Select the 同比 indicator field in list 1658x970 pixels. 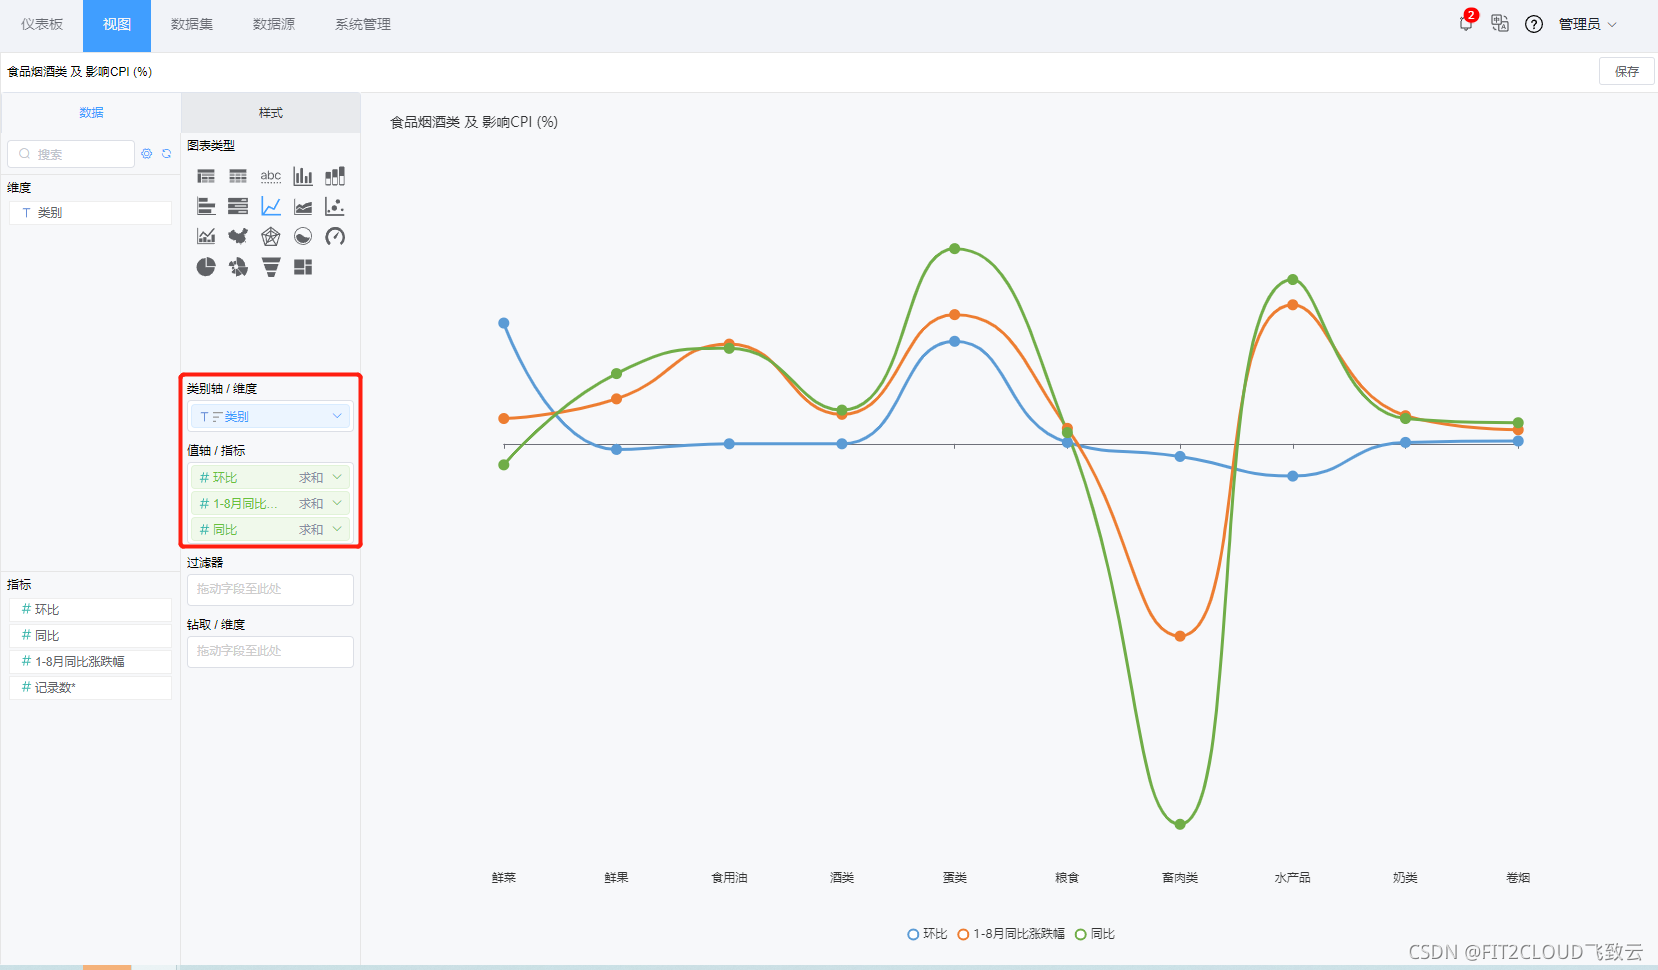coord(91,635)
